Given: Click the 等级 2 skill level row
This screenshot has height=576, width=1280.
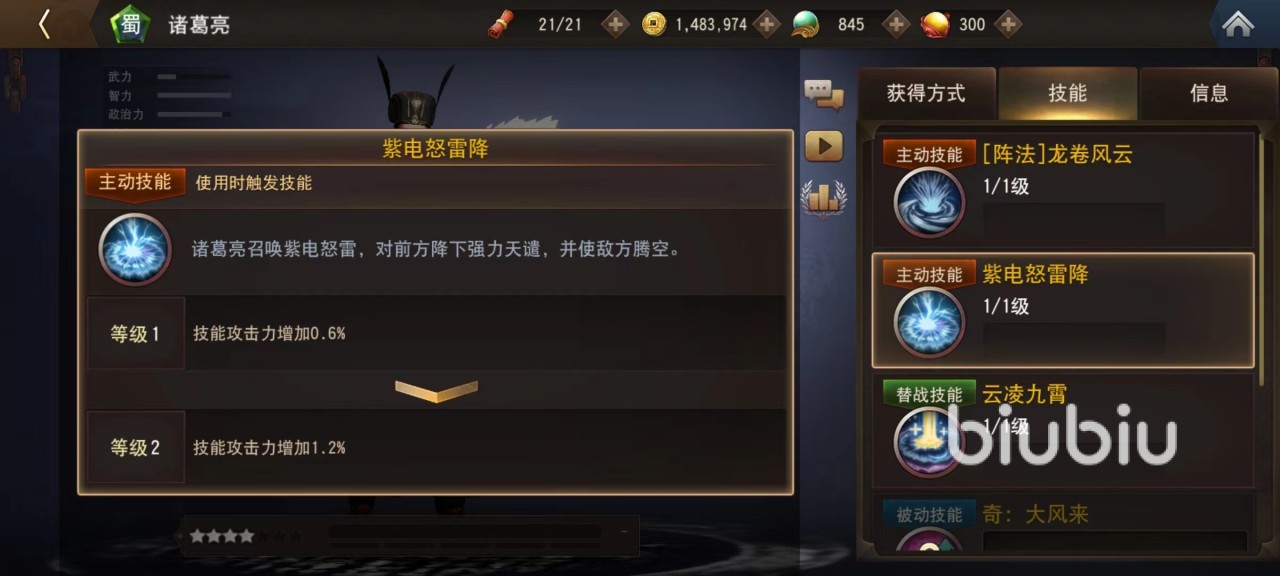Looking at the screenshot, I should [x=436, y=447].
